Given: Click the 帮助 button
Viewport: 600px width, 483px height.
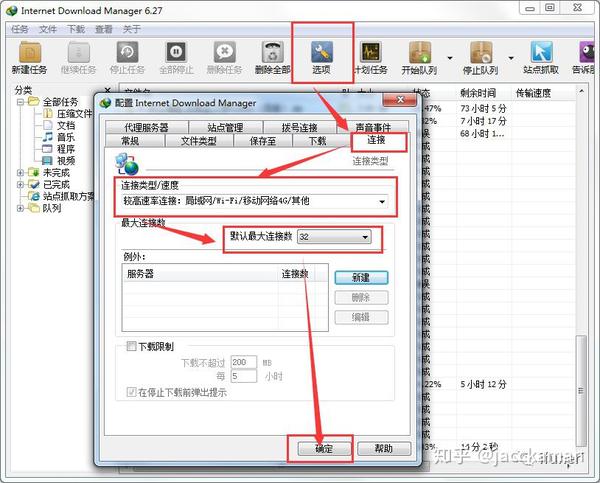Looking at the screenshot, I should [x=384, y=449].
